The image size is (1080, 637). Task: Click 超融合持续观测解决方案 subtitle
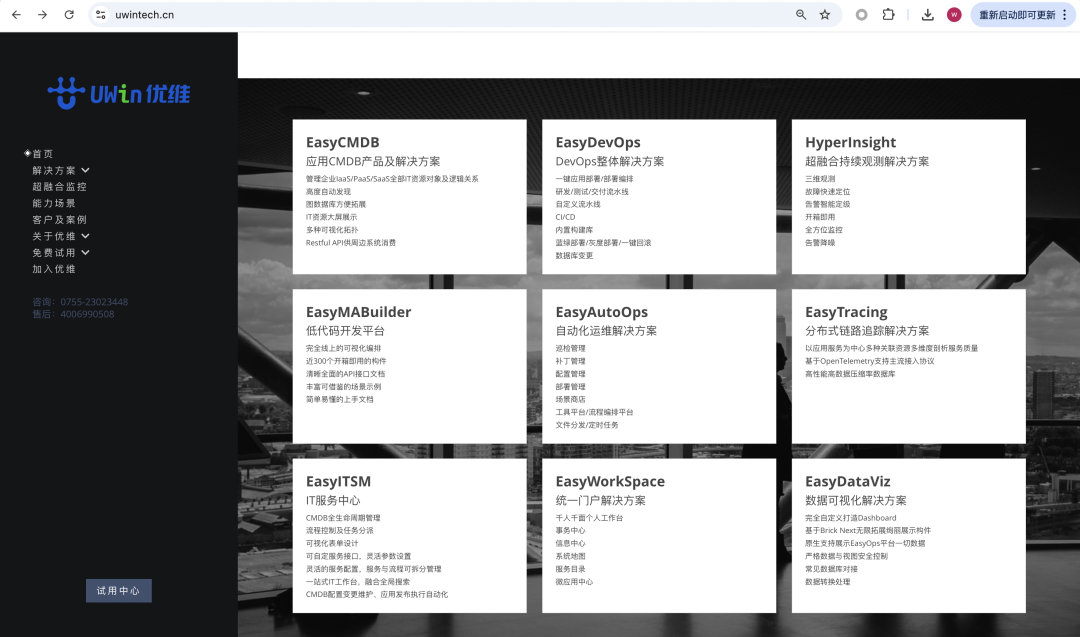coord(867,161)
